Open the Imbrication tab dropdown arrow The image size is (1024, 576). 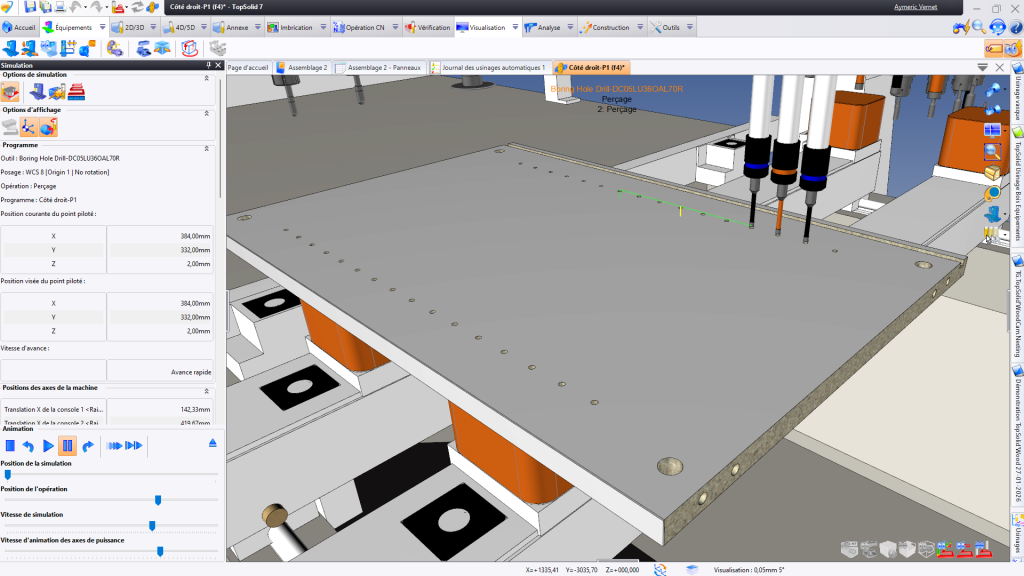coord(323,27)
